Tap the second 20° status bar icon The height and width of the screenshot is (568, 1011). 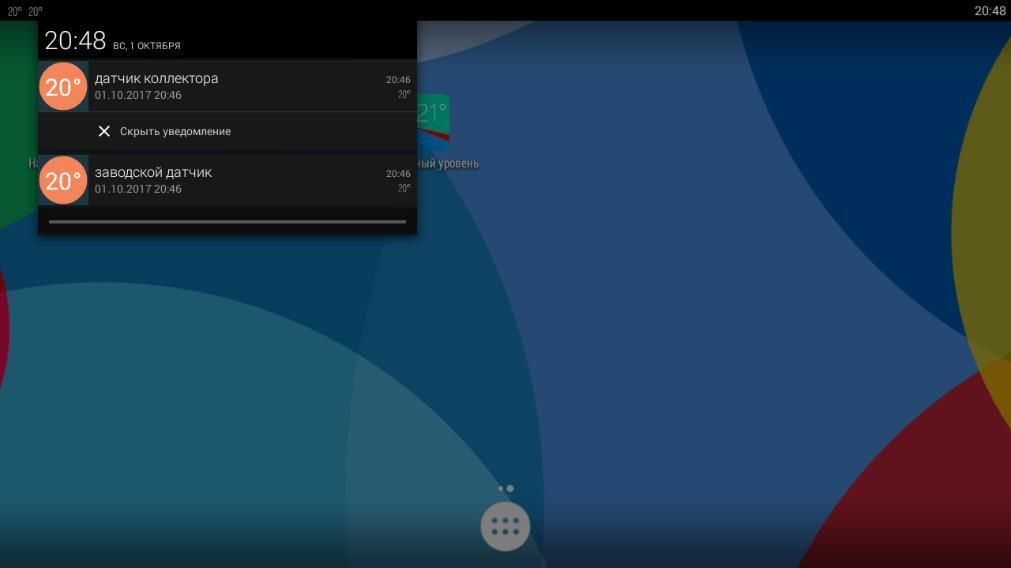pos(35,11)
